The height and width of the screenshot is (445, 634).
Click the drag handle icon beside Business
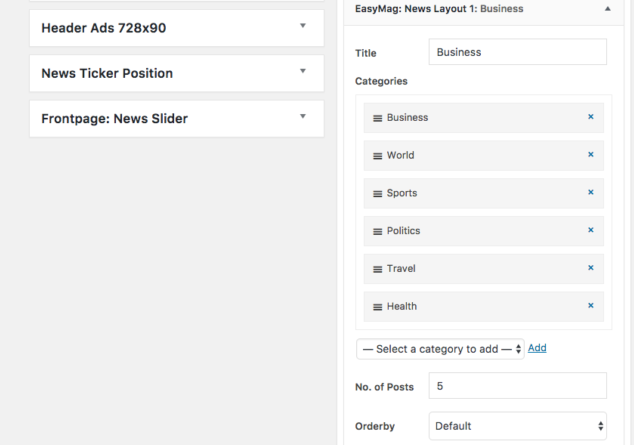[377, 118]
